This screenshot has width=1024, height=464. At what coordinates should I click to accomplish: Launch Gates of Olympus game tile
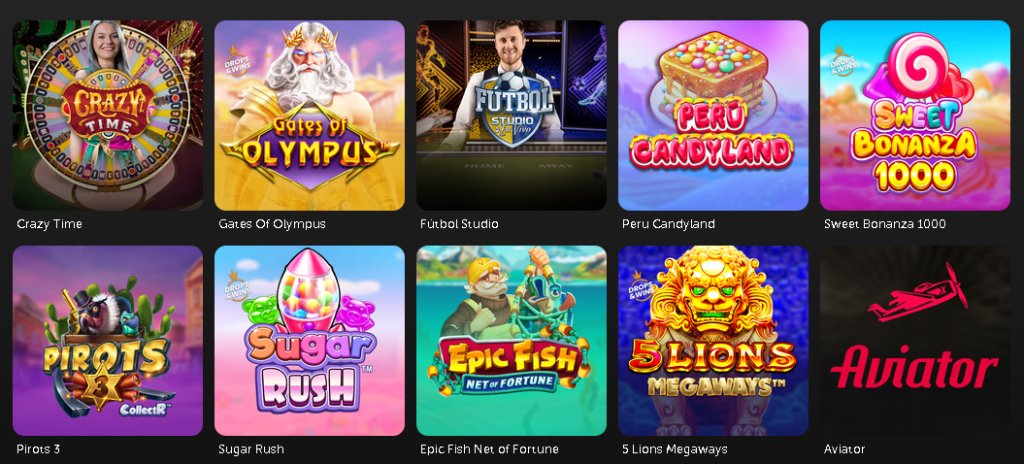pyautogui.click(x=310, y=115)
